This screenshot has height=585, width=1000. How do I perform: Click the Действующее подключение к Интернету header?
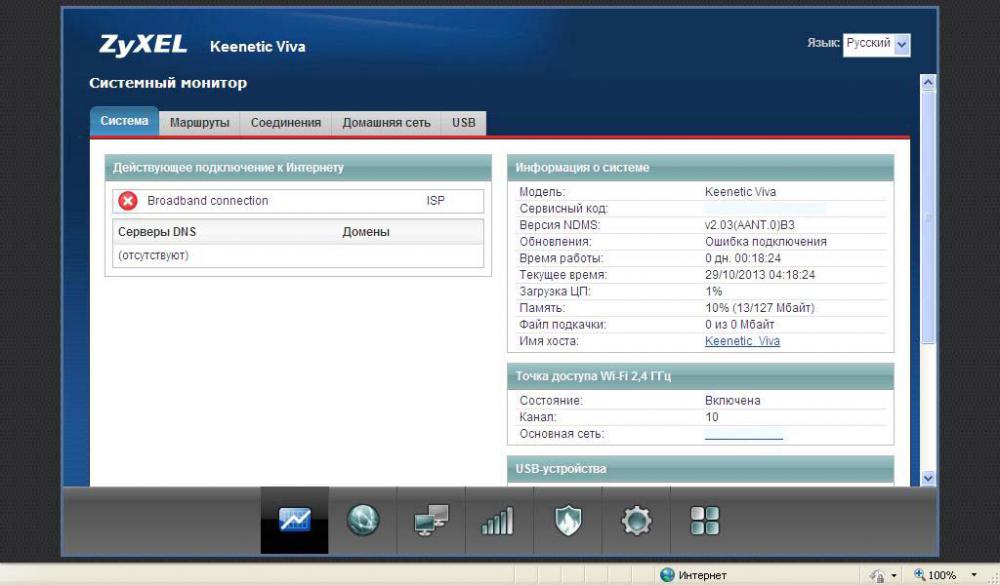click(298, 167)
